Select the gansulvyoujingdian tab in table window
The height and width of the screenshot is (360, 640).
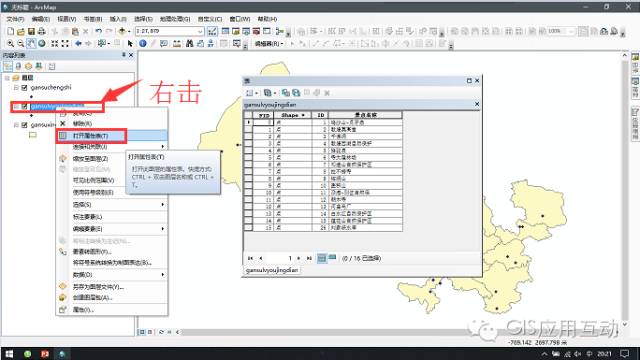pos(272,270)
